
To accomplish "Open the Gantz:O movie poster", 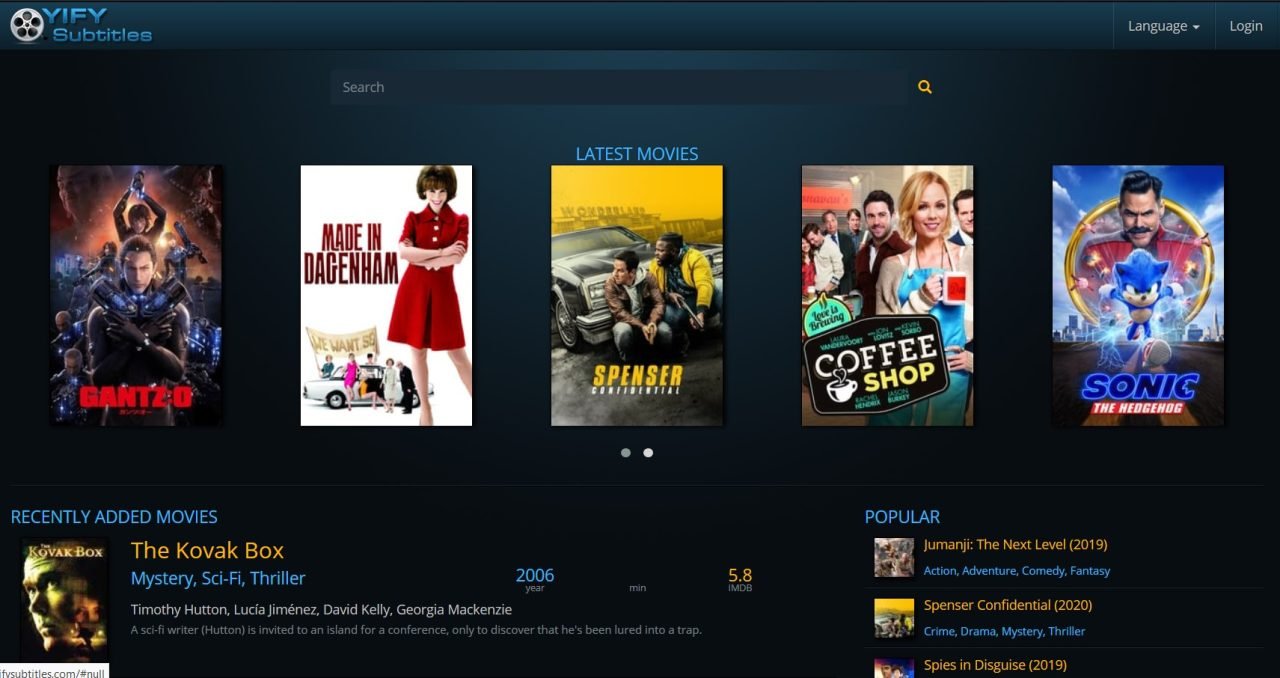I will 136,296.
